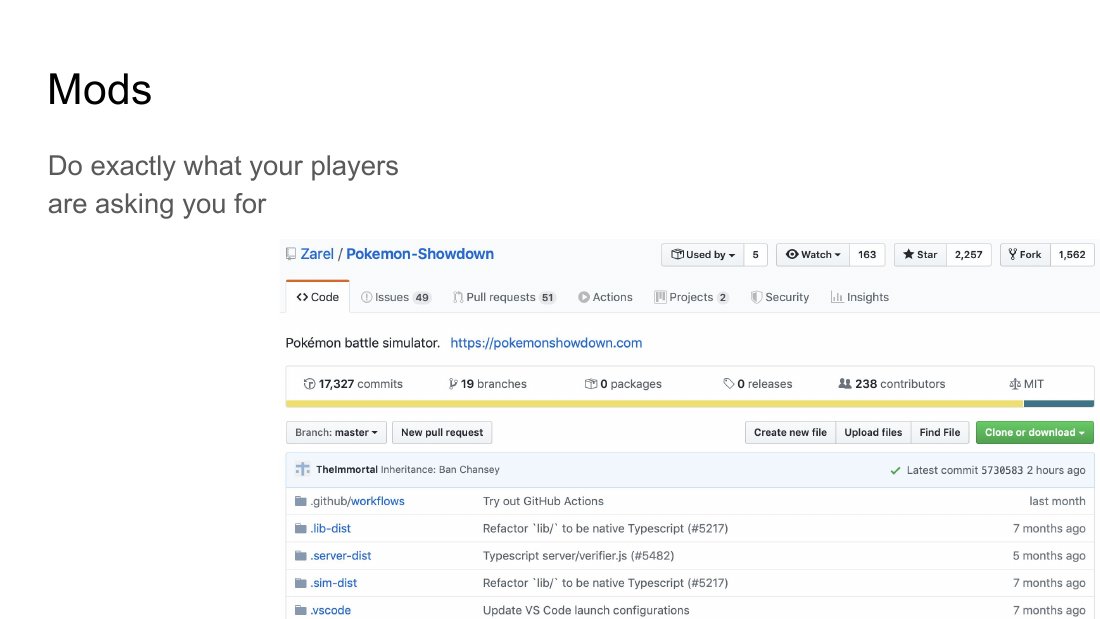Open the pokemonshowdown.com website link
The image size is (1100, 619).
click(546, 343)
